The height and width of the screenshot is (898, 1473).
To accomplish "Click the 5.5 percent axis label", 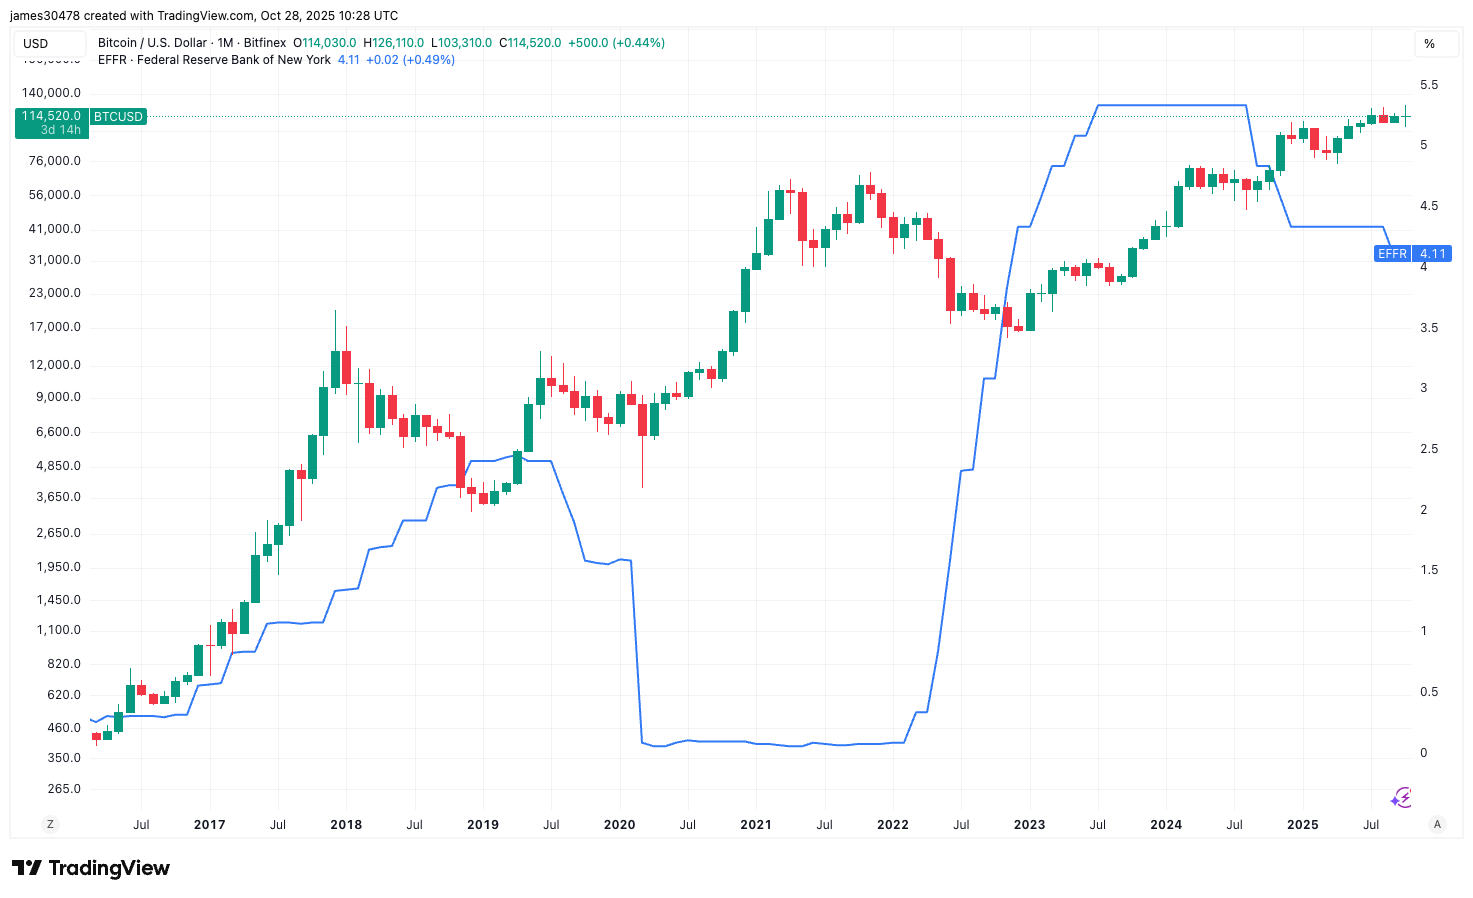I will [1429, 85].
